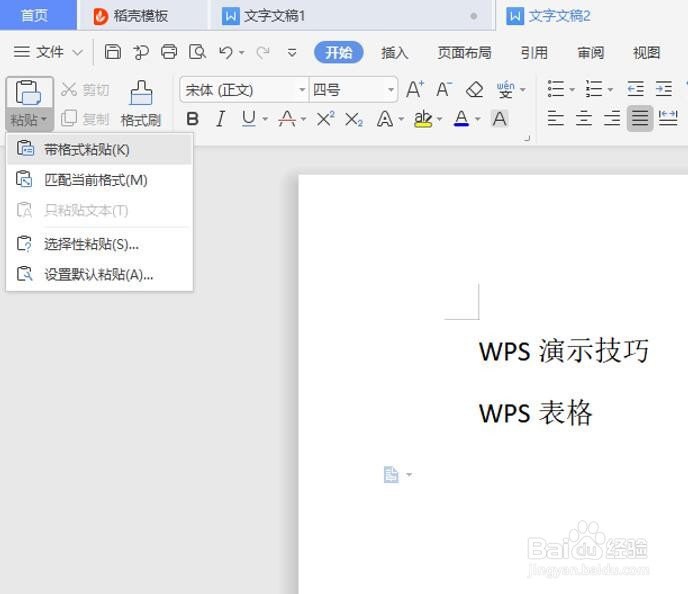Set align left paragraph

(555, 118)
